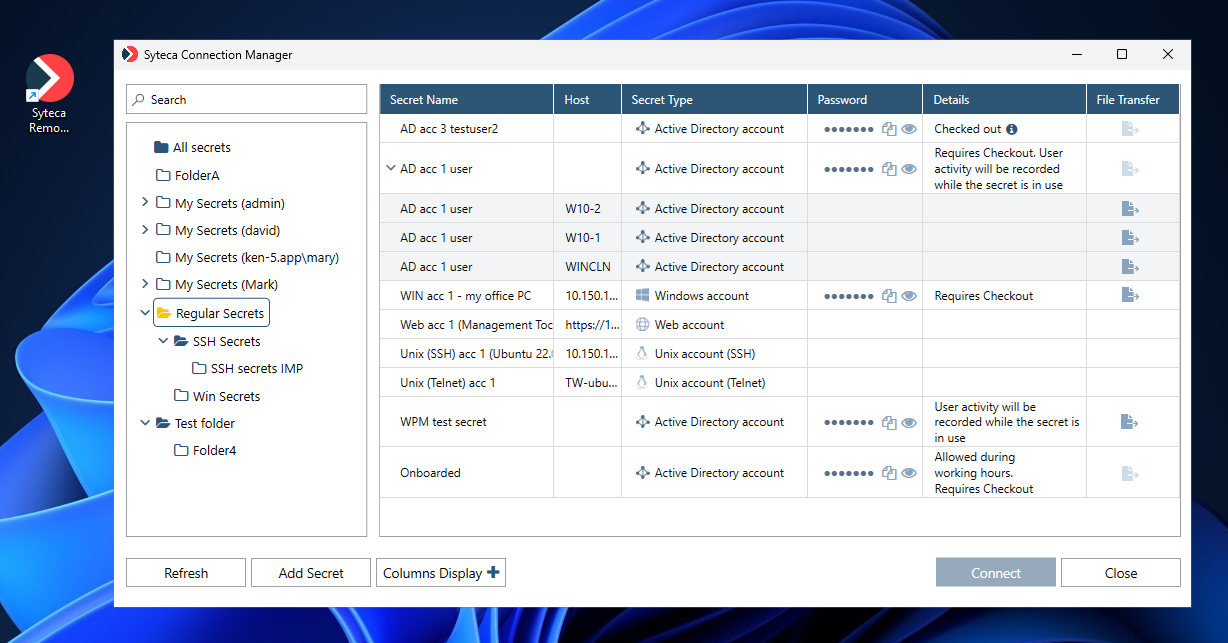Click Add Secret
This screenshot has width=1228, height=643.
pos(310,572)
